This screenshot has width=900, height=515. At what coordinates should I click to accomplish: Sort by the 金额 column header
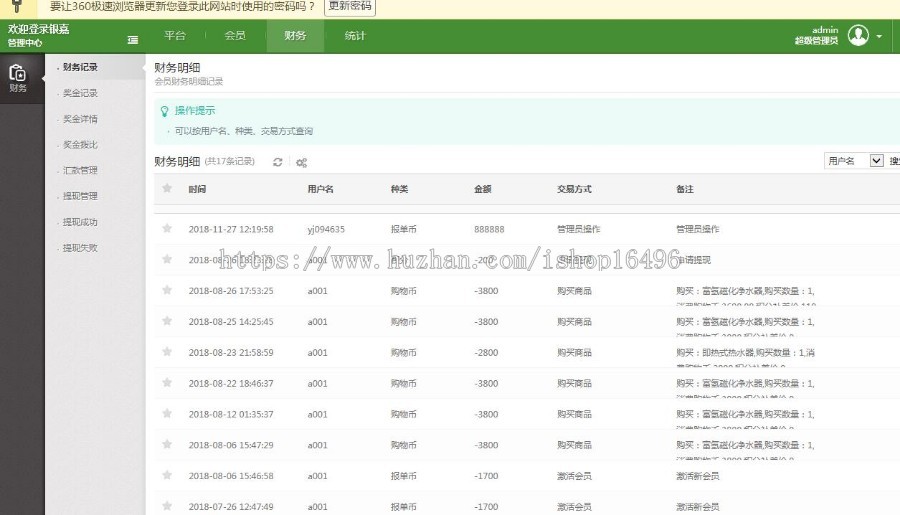pos(483,189)
